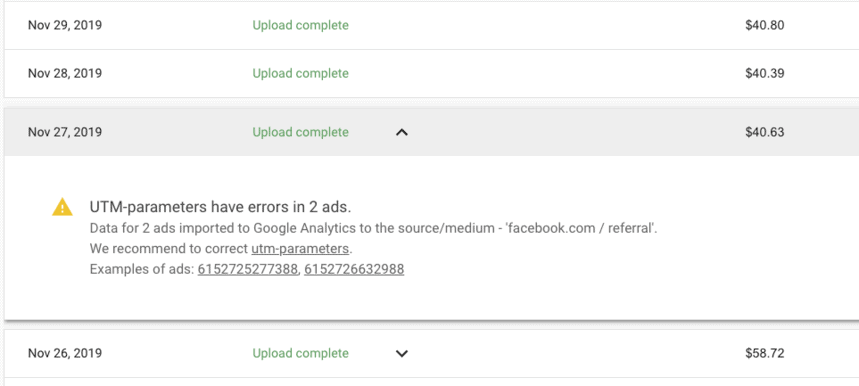Select the Nov 28, 2019 row date

[65, 73]
